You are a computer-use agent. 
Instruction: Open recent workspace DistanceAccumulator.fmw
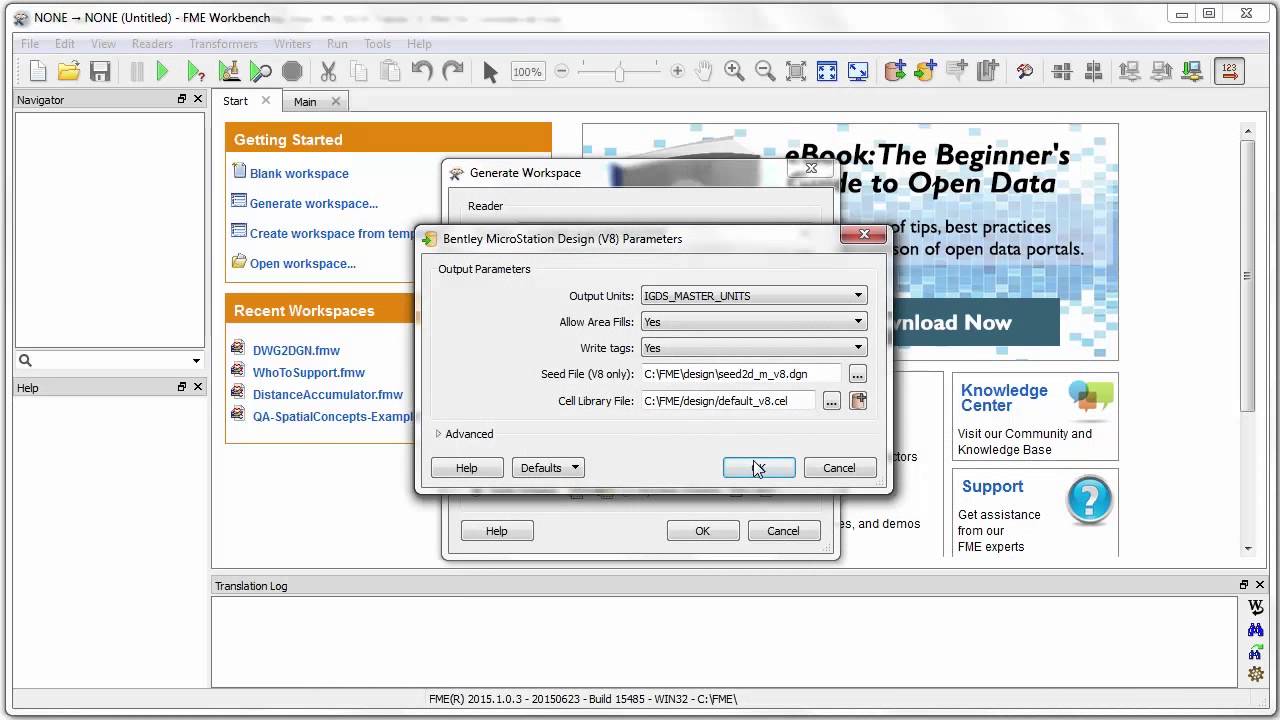coord(328,395)
